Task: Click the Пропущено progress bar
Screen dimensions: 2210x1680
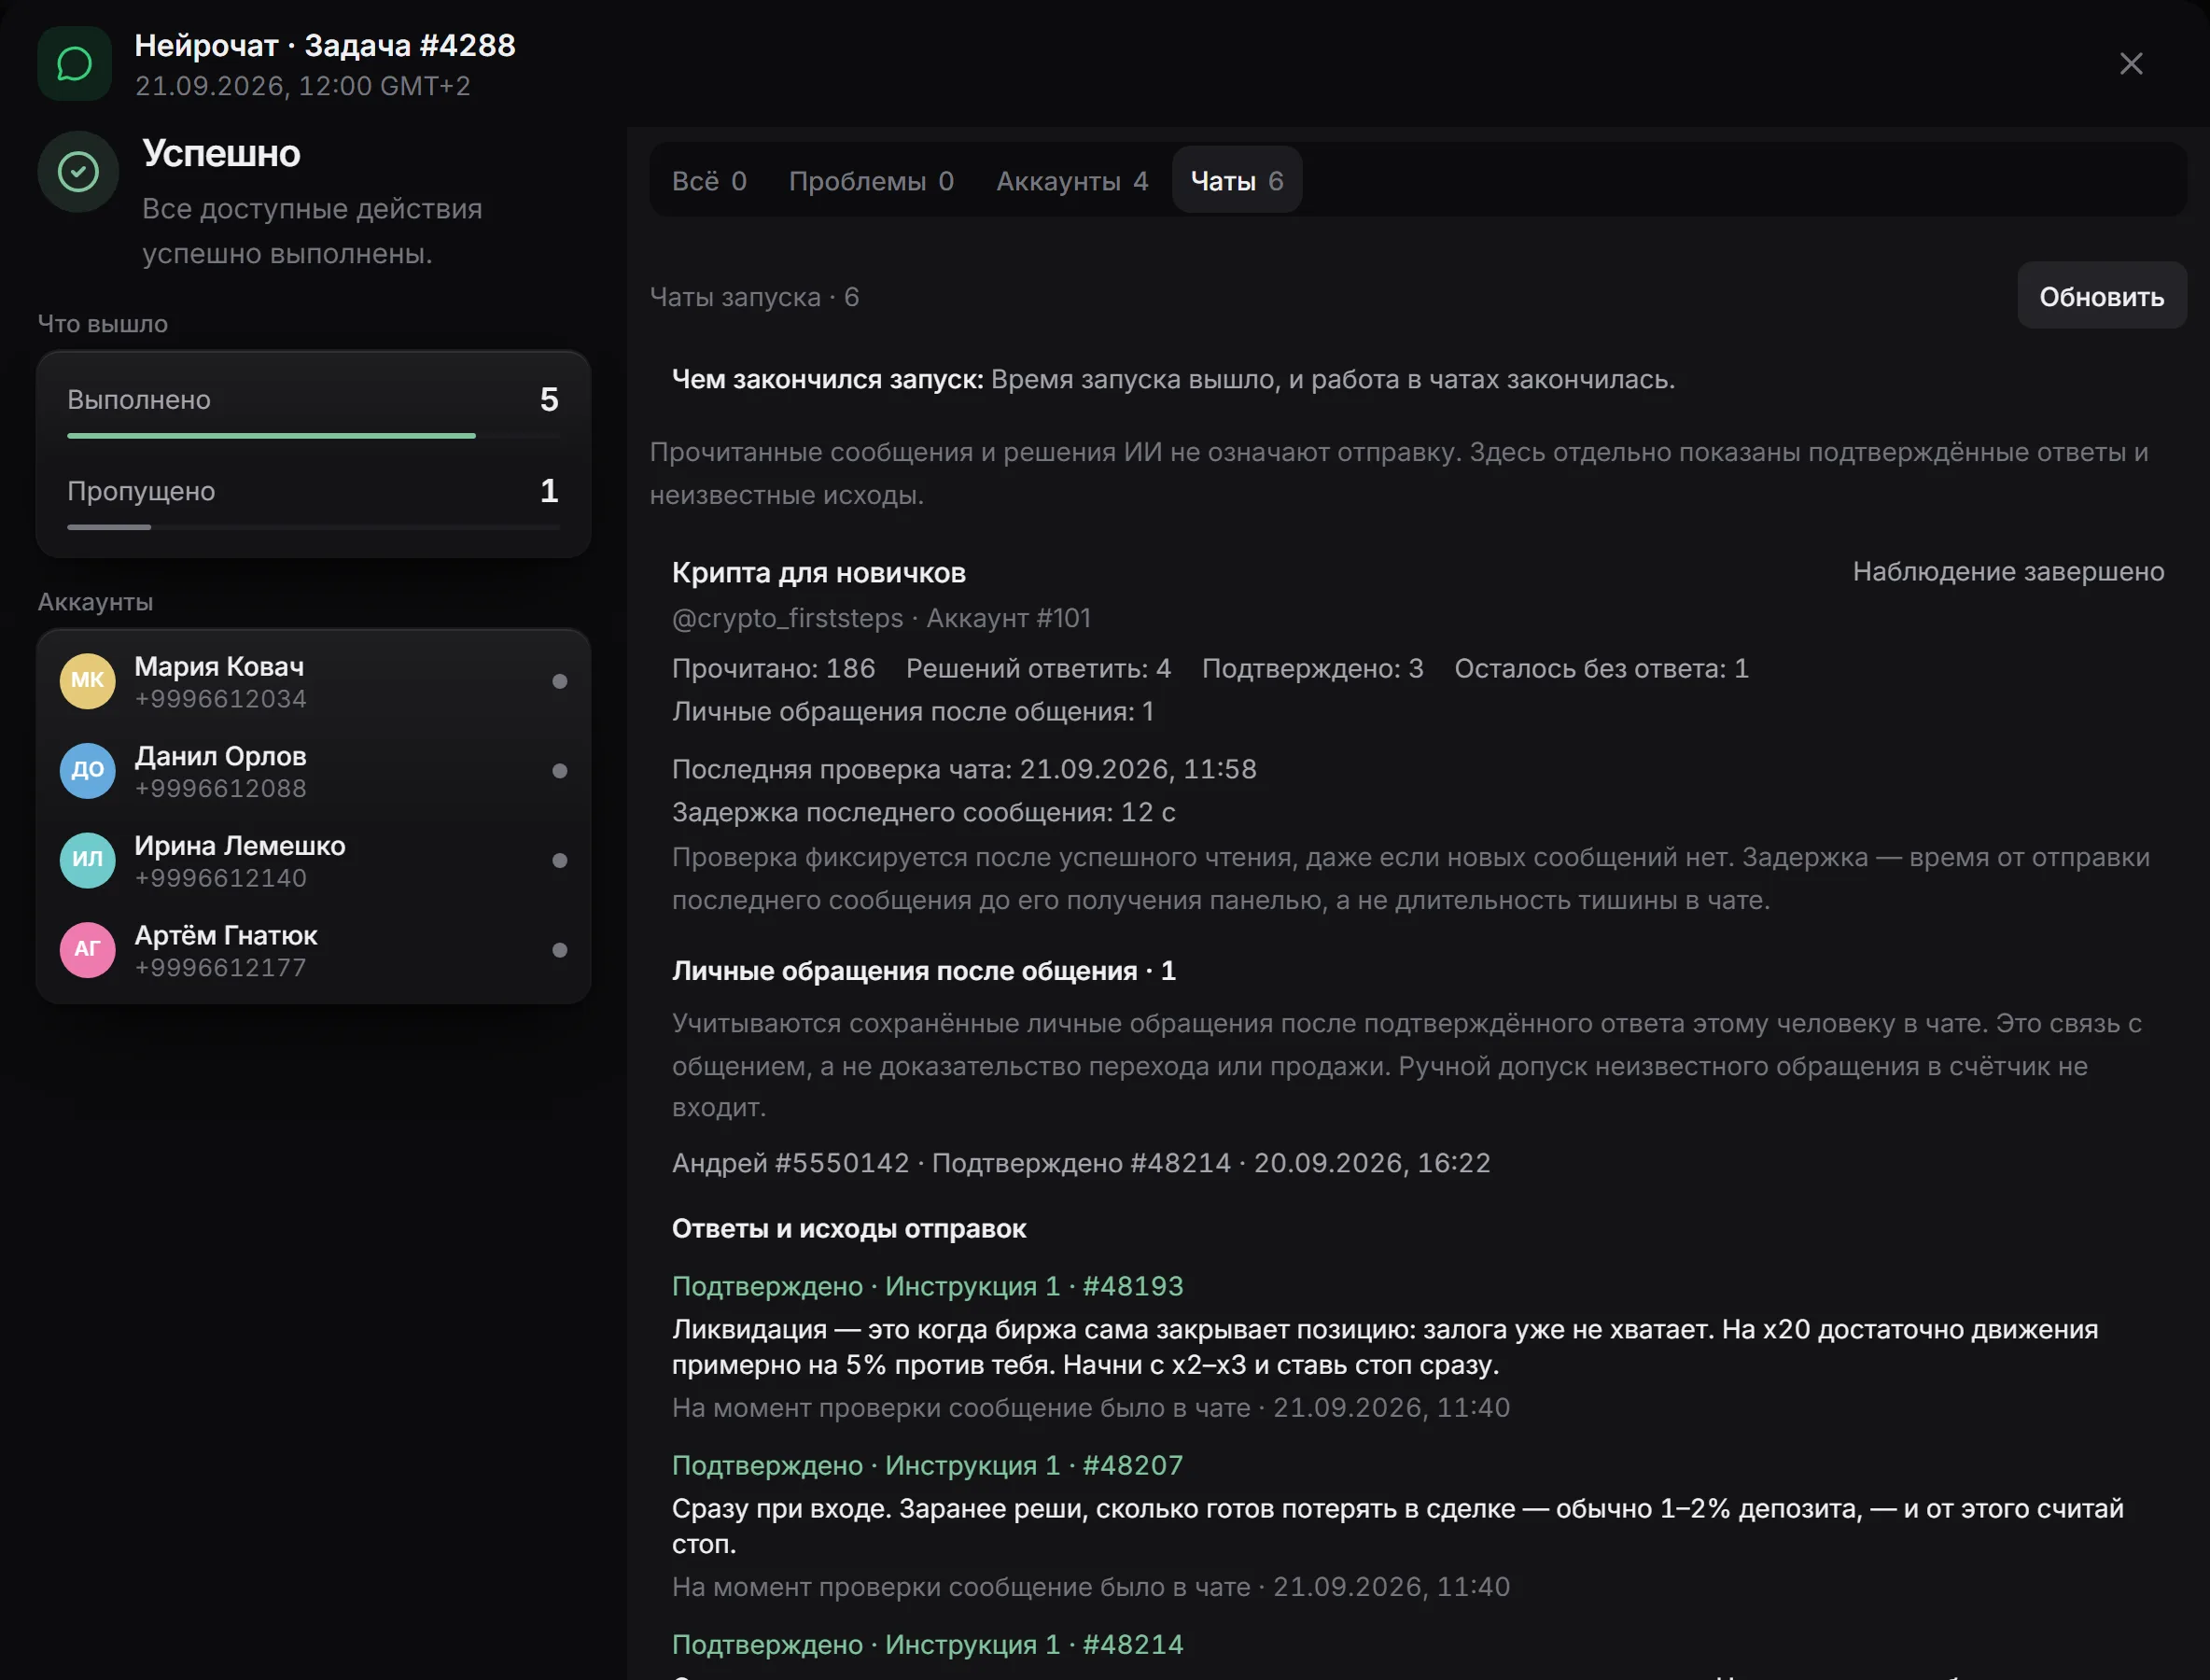Action: coord(313,527)
